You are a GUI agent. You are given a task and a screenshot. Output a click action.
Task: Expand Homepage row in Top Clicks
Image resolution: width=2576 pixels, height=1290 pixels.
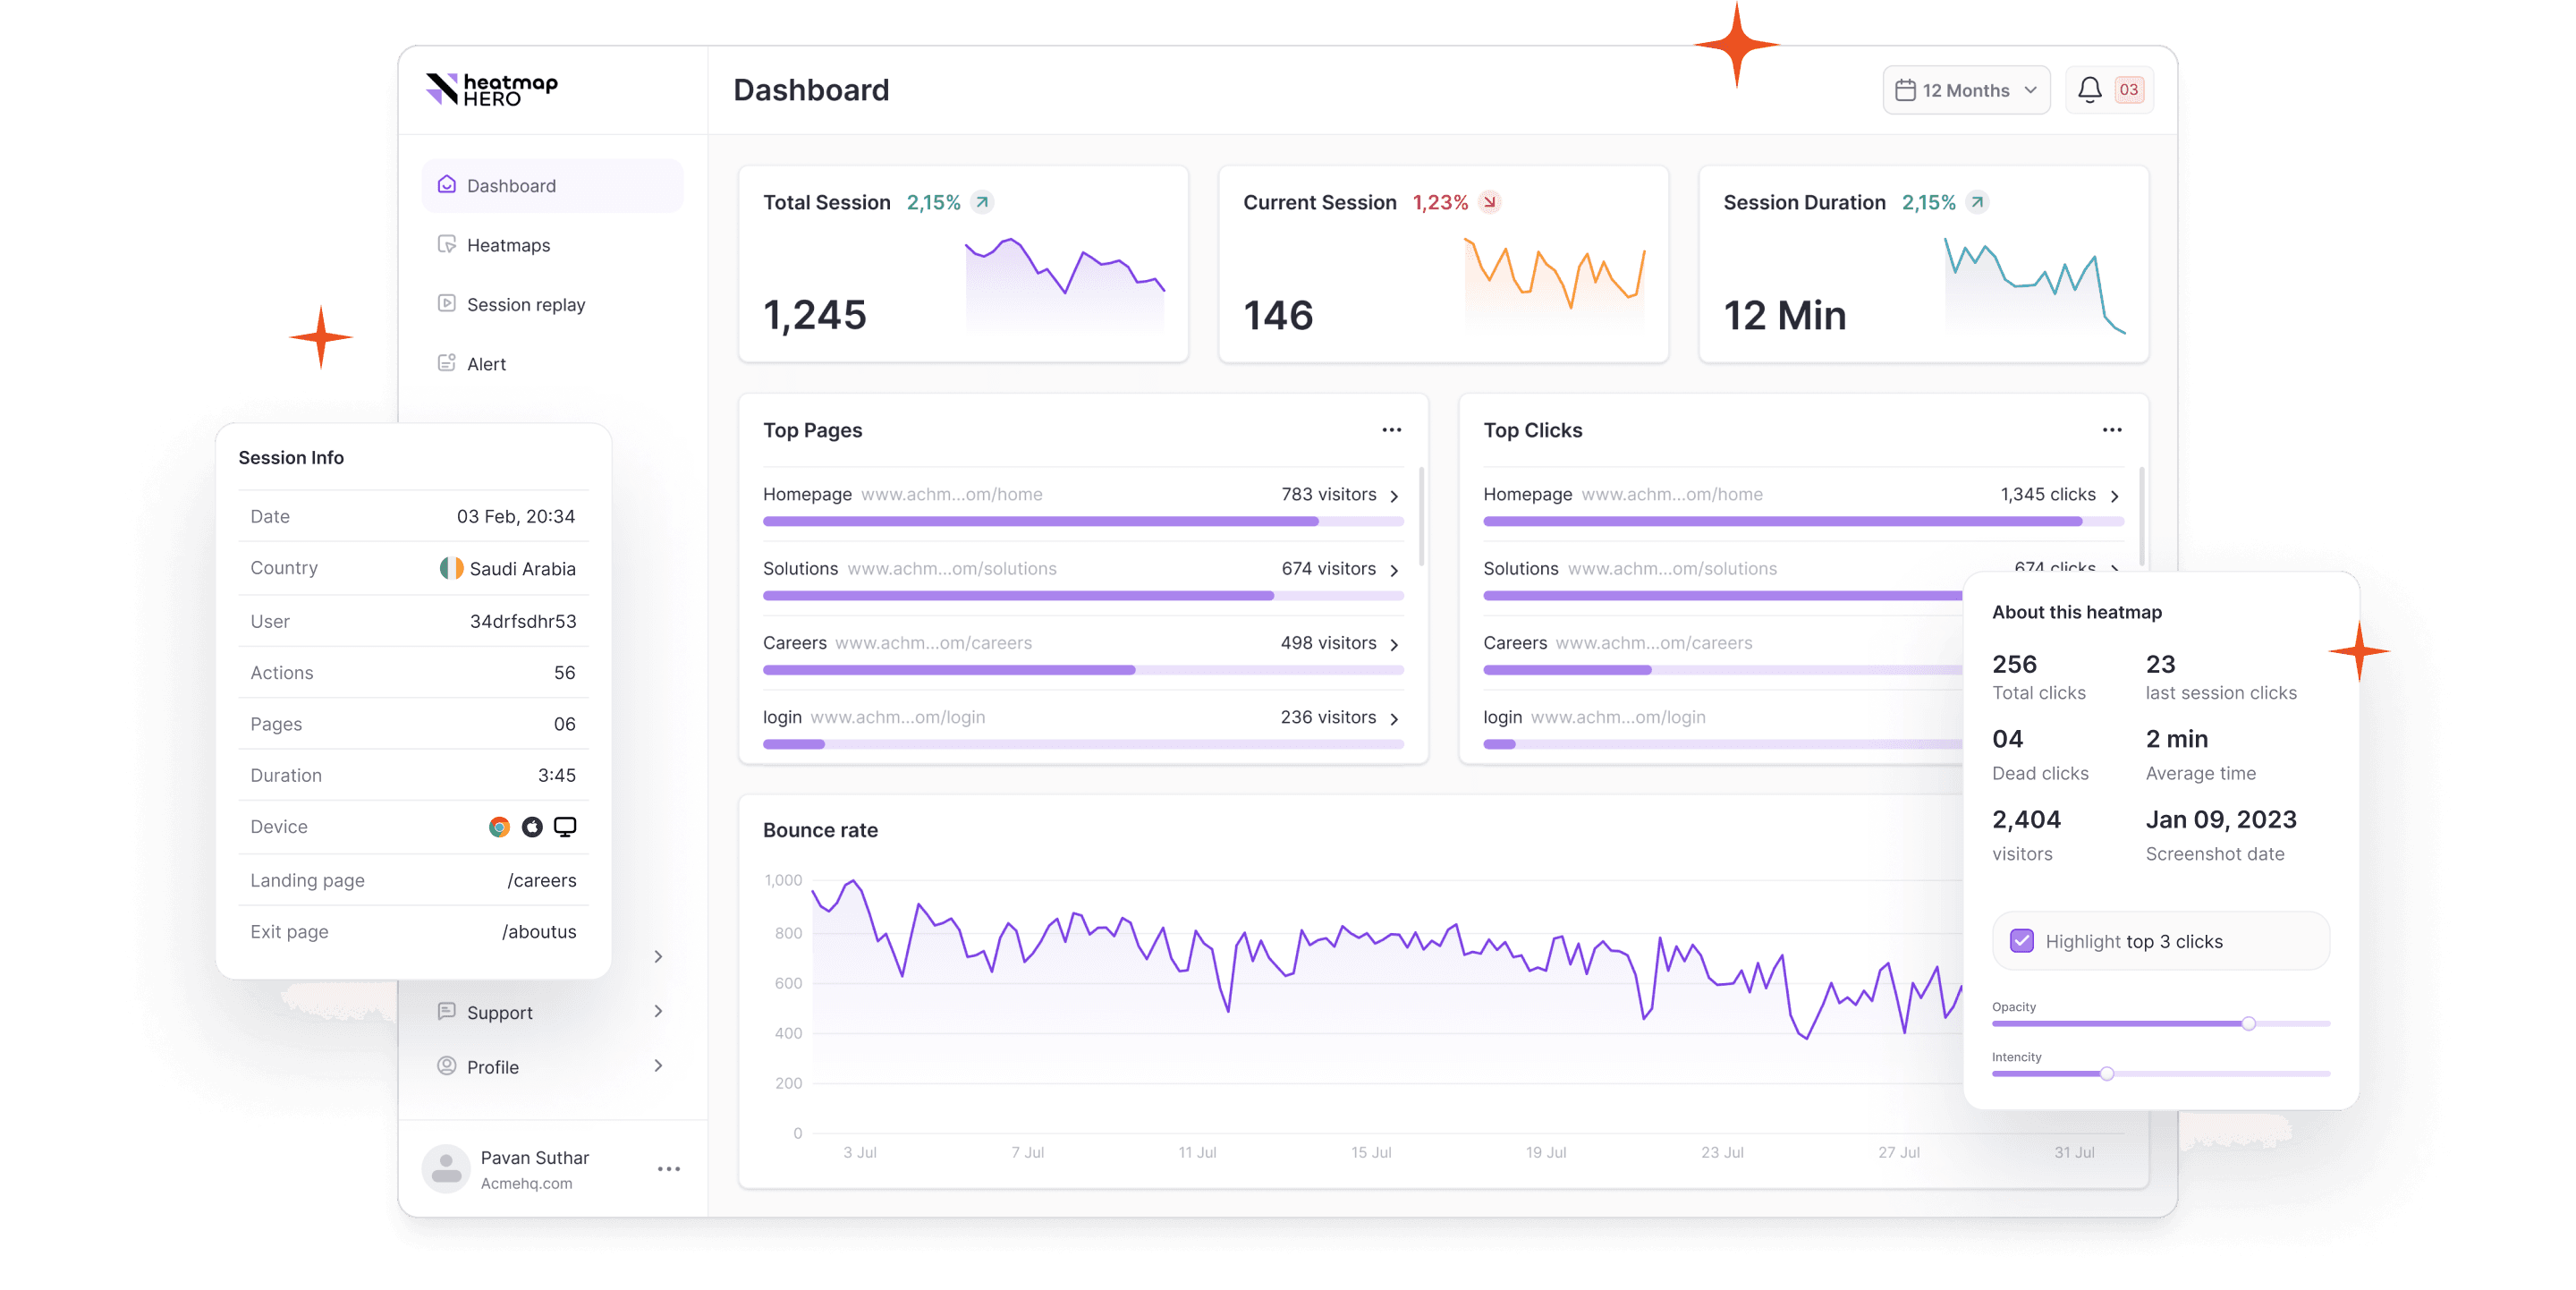(2114, 496)
